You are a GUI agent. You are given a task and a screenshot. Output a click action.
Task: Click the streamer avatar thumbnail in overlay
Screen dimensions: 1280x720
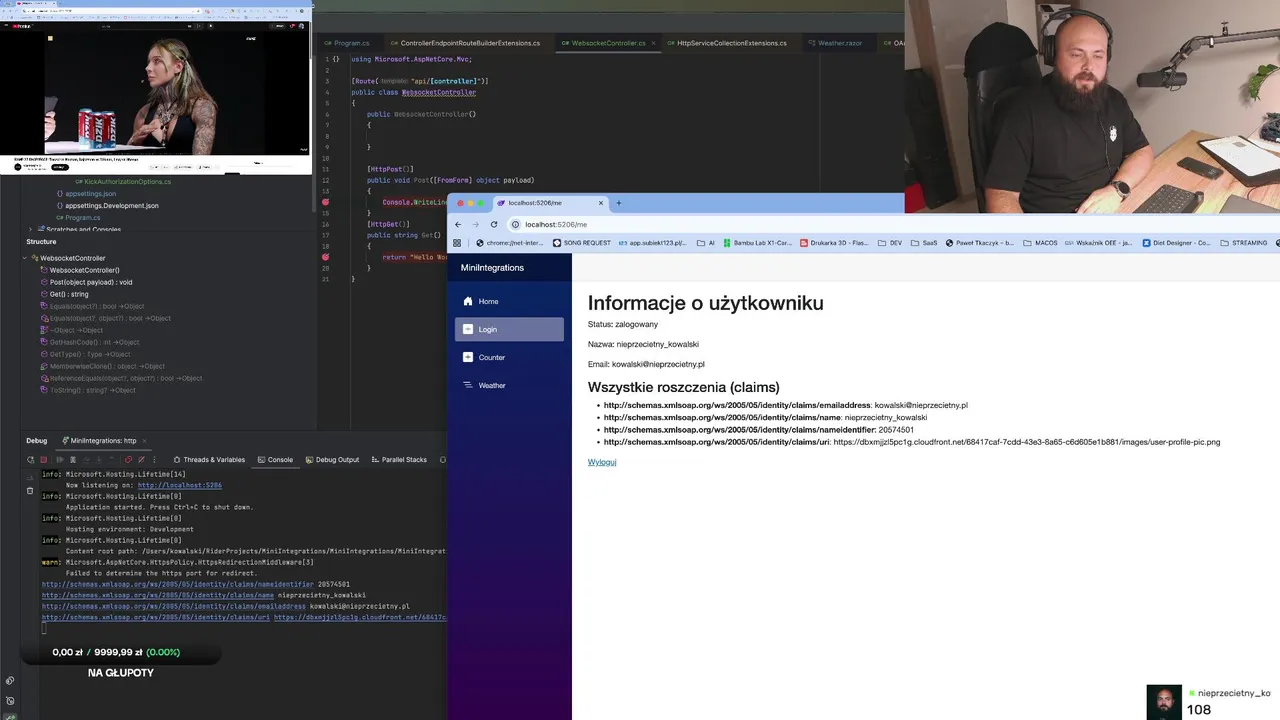[1164, 702]
